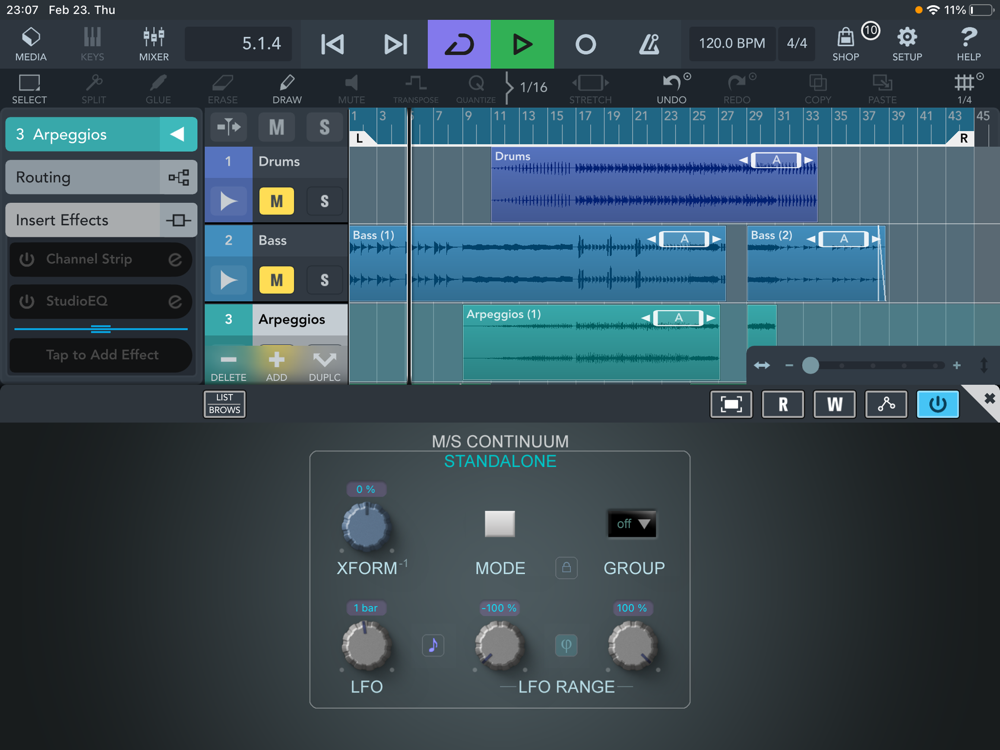Toggle StudioEQ power
This screenshot has width=1000, height=750.
click(27, 301)
